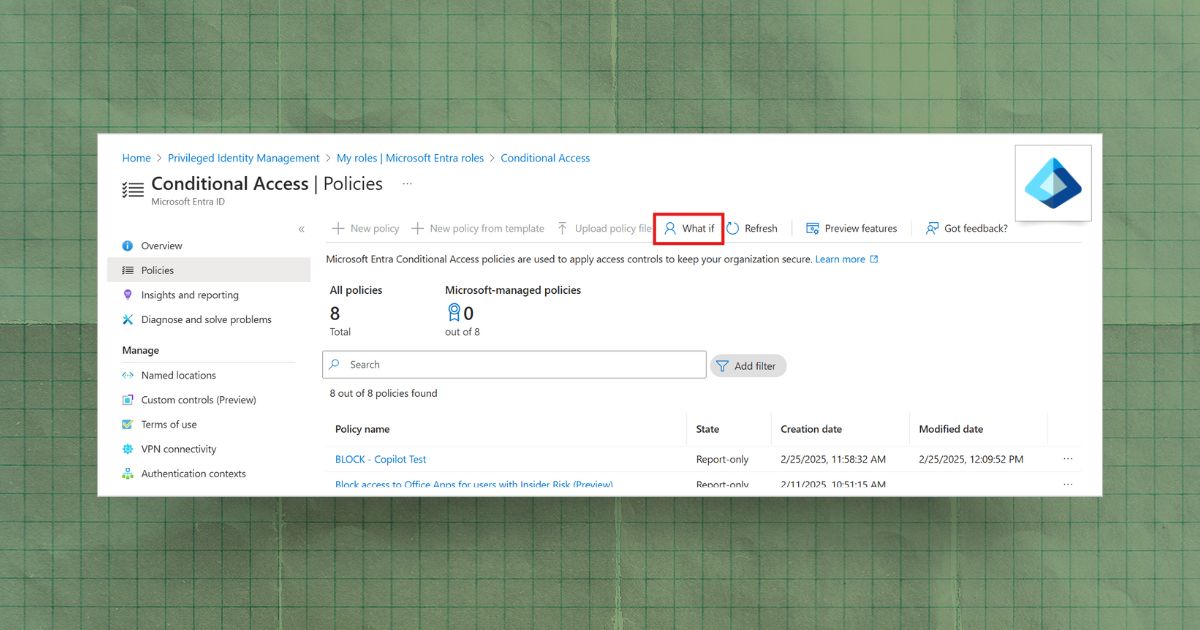This screenshot has width=1200, height=630.
Task: Click Got feedback? button
Action: [x=966, y=228]
